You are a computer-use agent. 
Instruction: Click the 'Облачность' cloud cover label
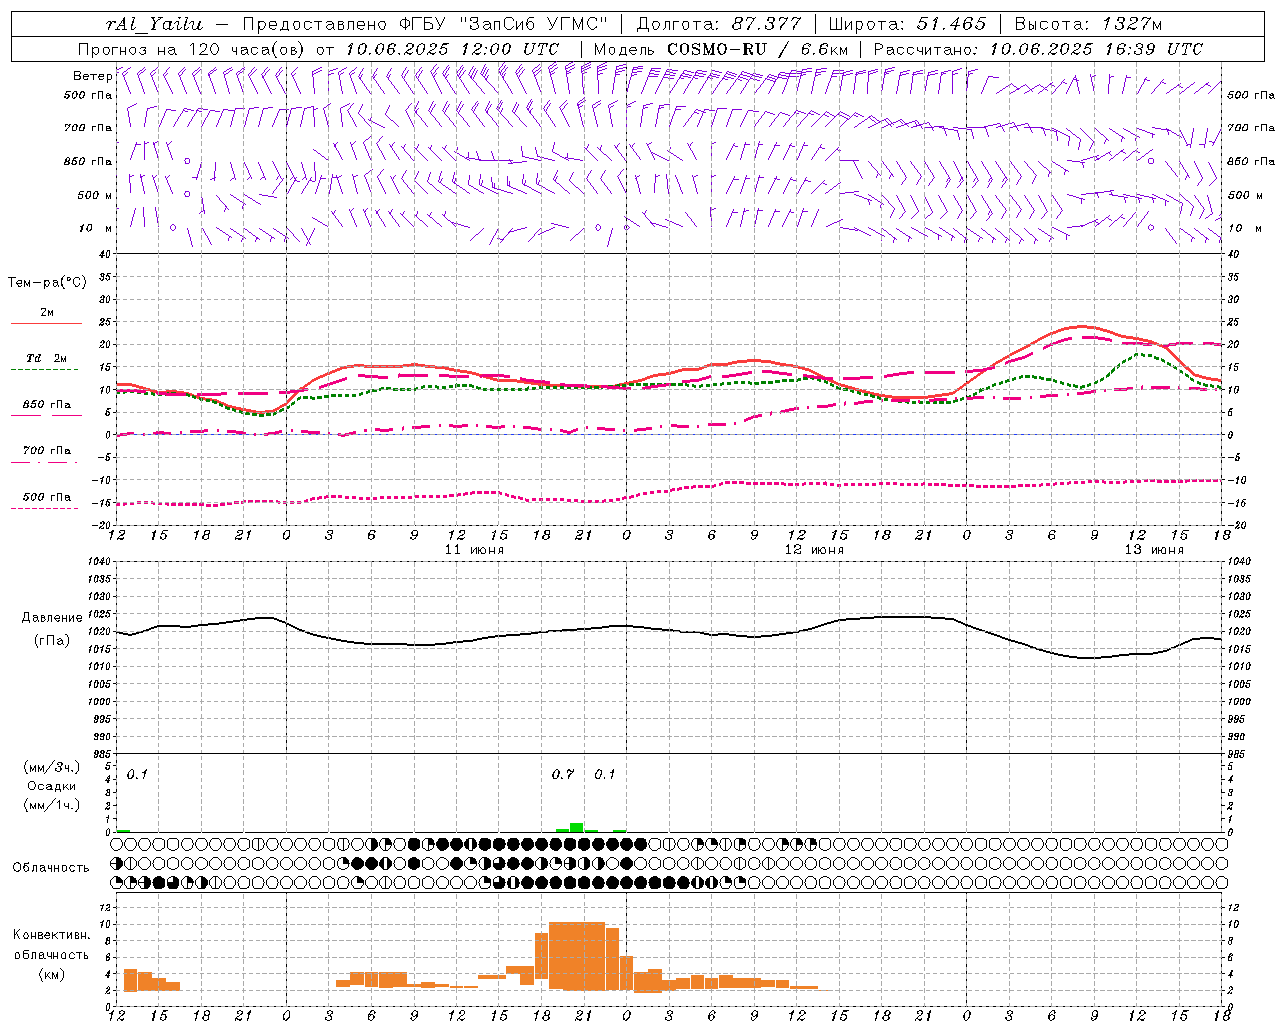(x=51, y=868)
